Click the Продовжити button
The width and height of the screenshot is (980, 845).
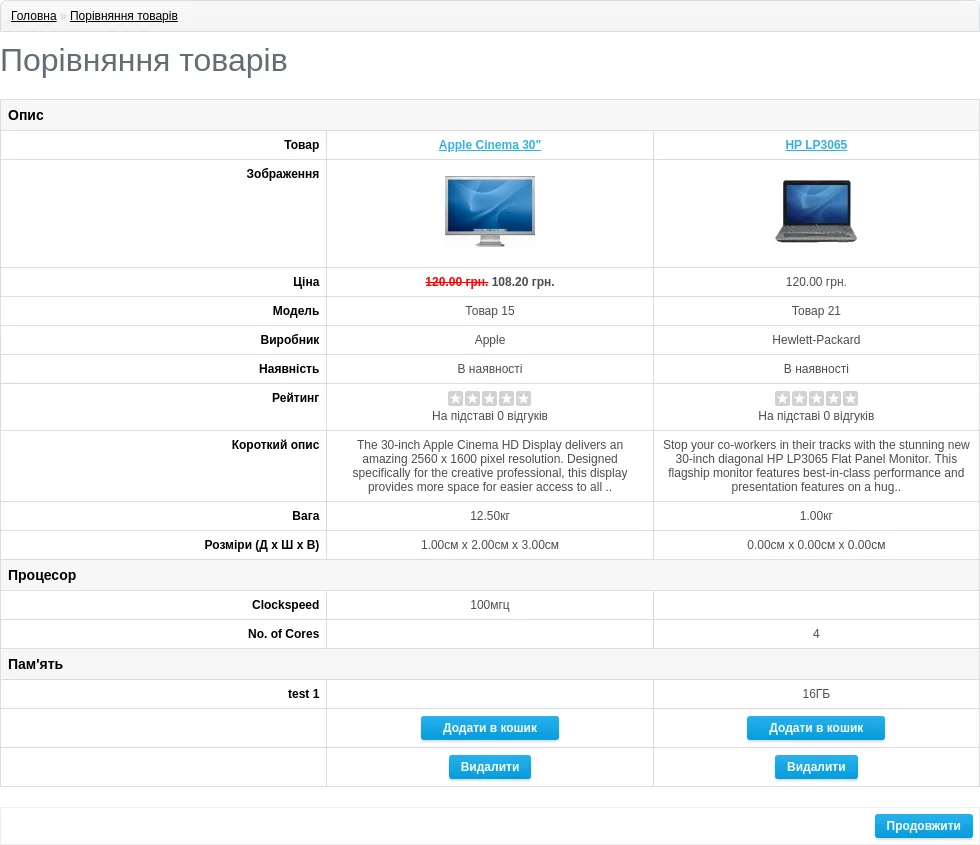coord(923,826)
